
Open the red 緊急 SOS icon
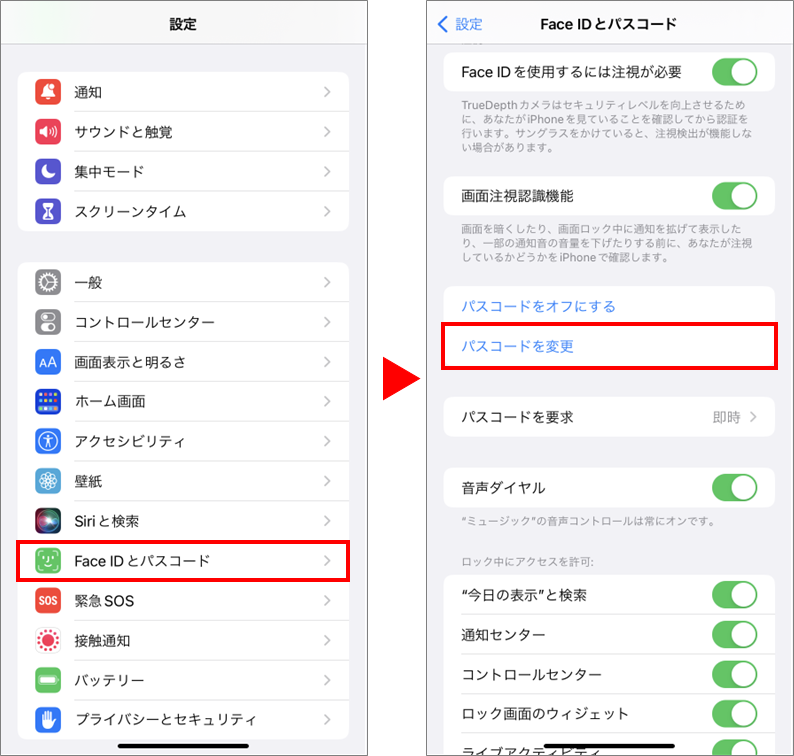coord(48,601)
